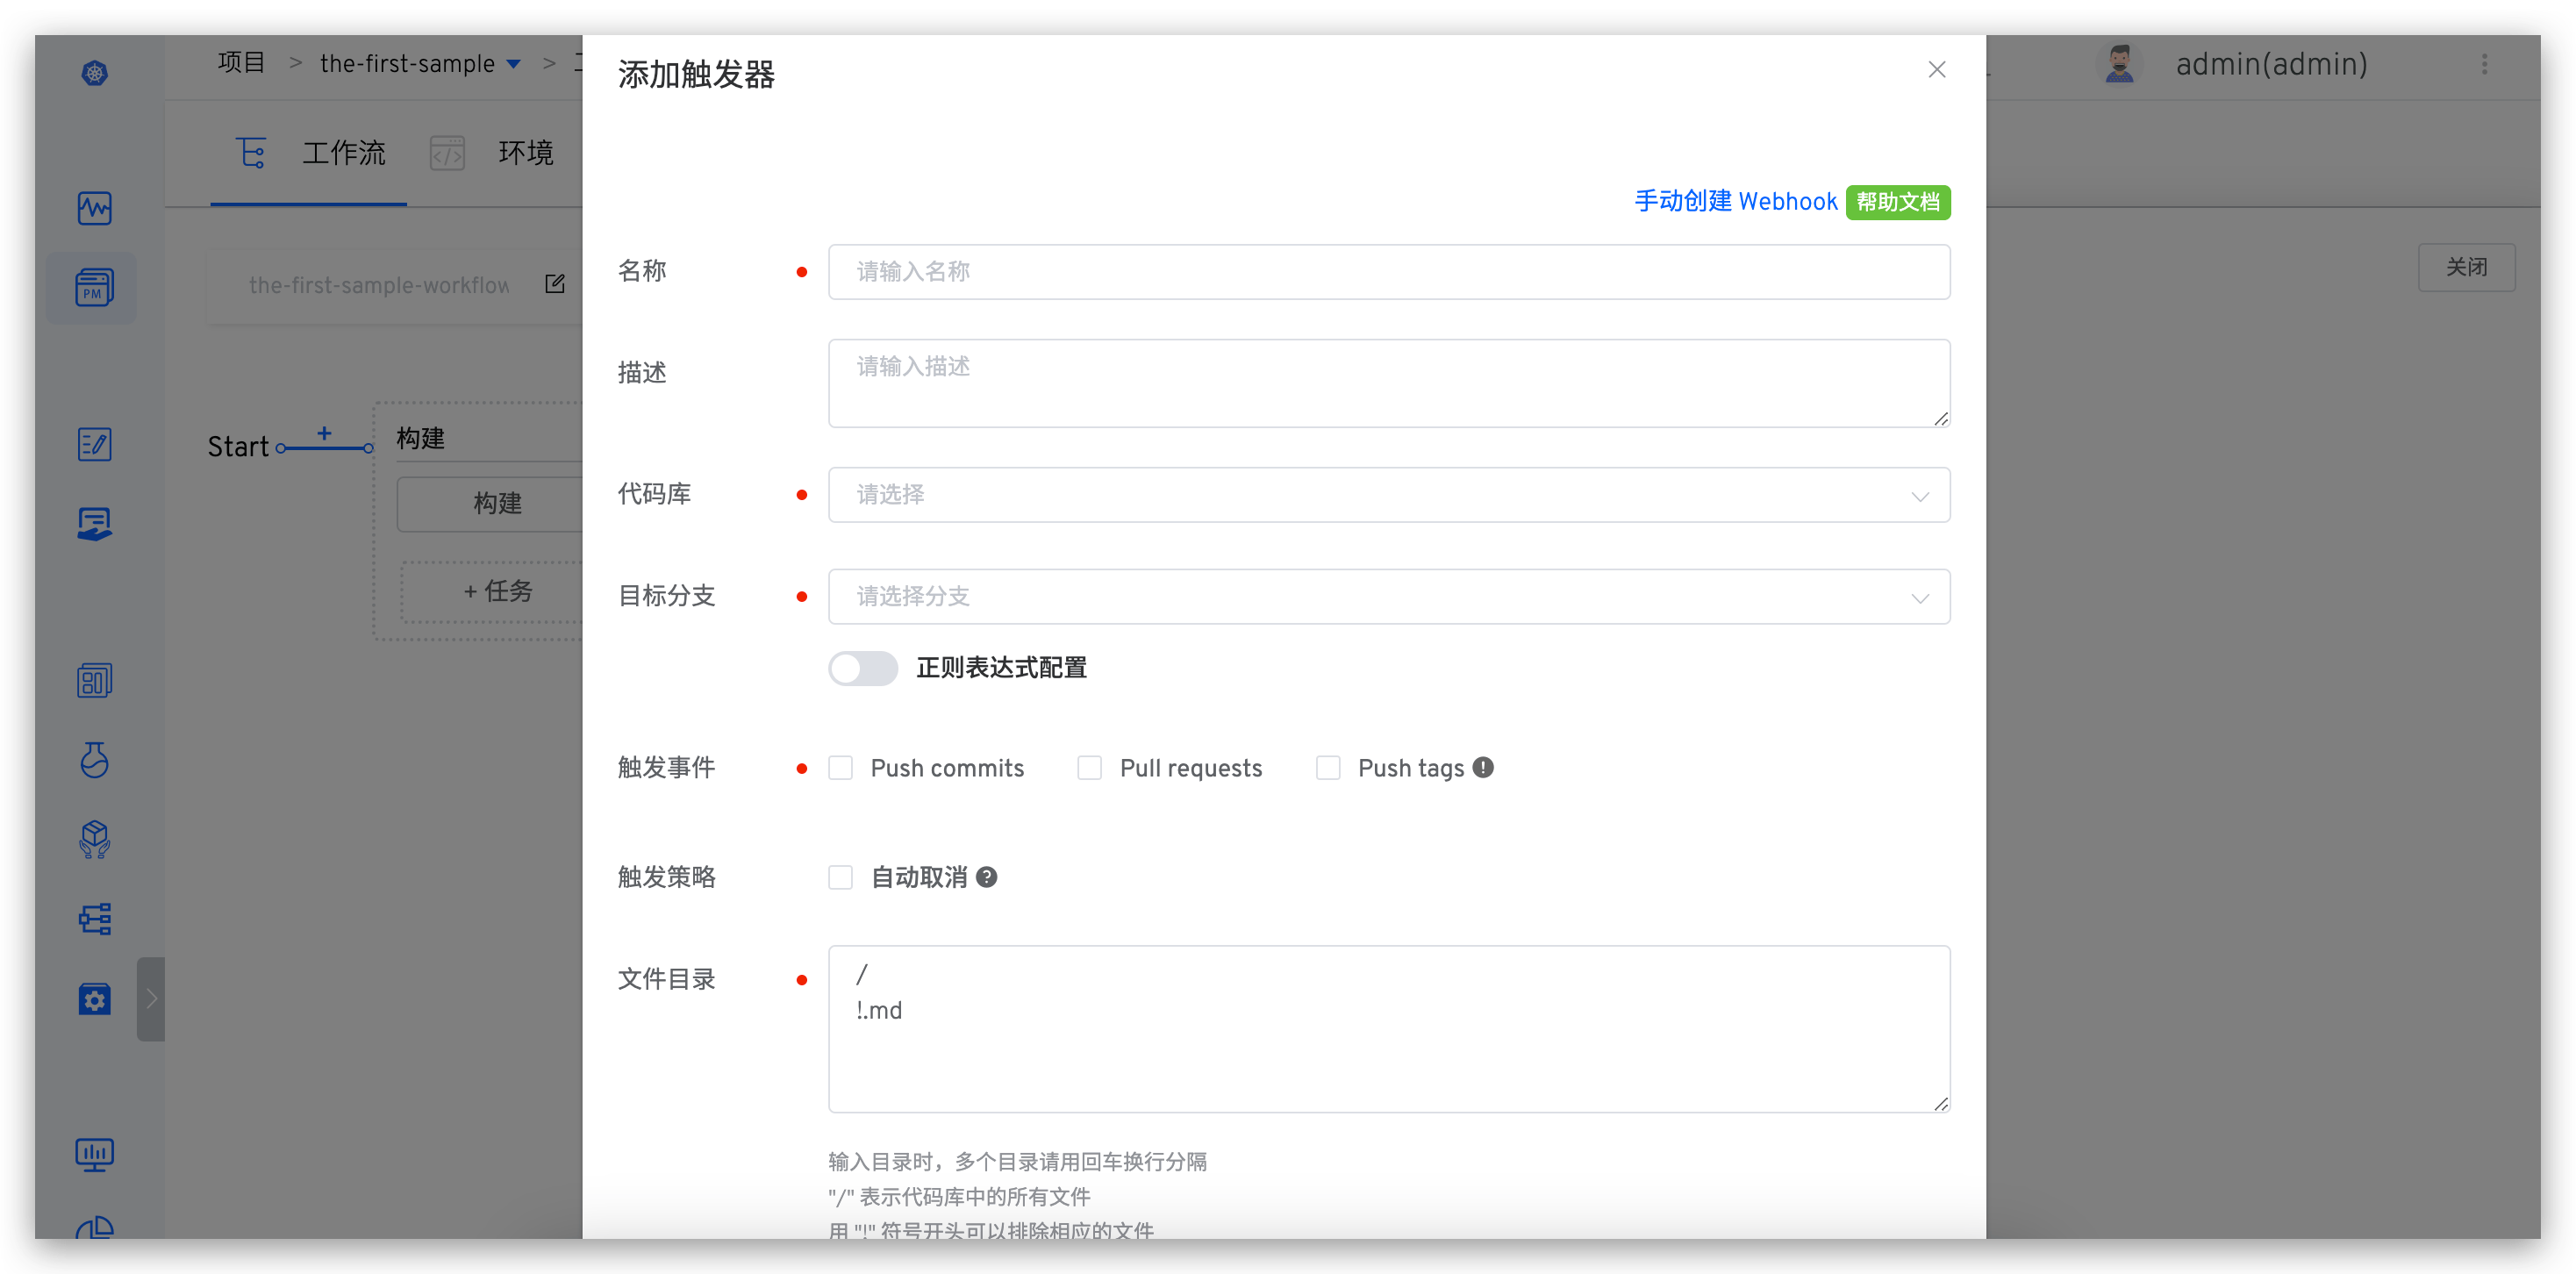Image resolution: width=2576 pixels, height=1274 pixels.
Task: Open the monitoring dashboard icon in sidebar
Action: coord(94,207)
